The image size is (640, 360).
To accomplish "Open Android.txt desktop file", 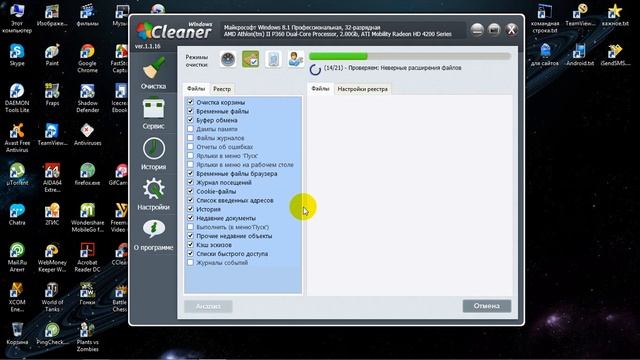I will pos(580,55).
